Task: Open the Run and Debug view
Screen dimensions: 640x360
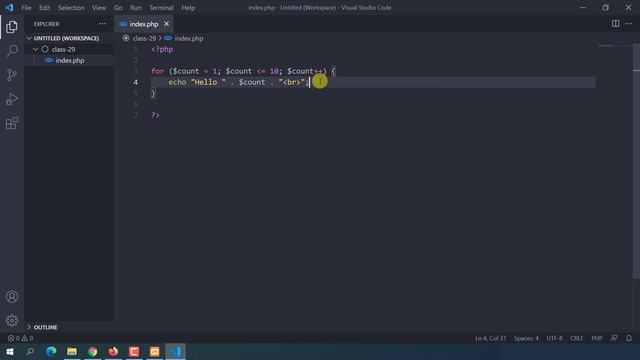Action: point(12,99)
